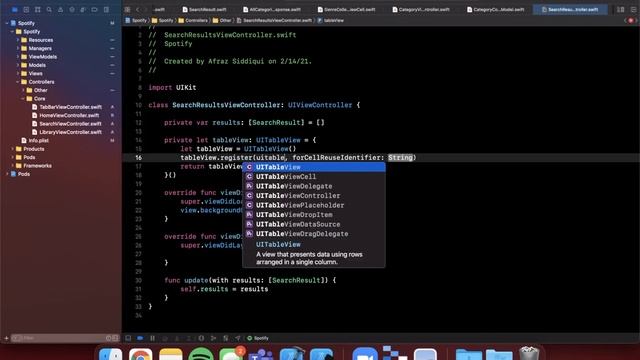
Task: Click tableView in the jump bar
Action: [331, 20]
